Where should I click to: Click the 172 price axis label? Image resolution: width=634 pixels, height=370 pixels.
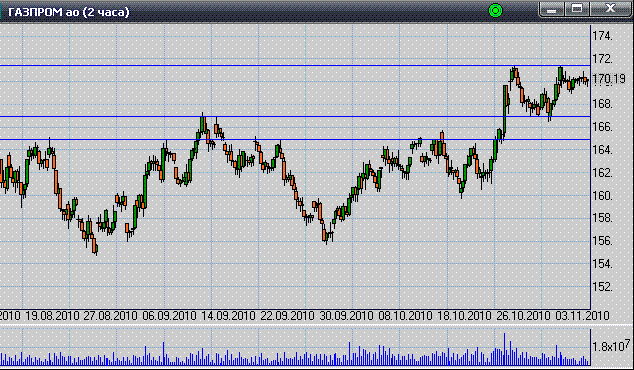click(x=602, y=59)
